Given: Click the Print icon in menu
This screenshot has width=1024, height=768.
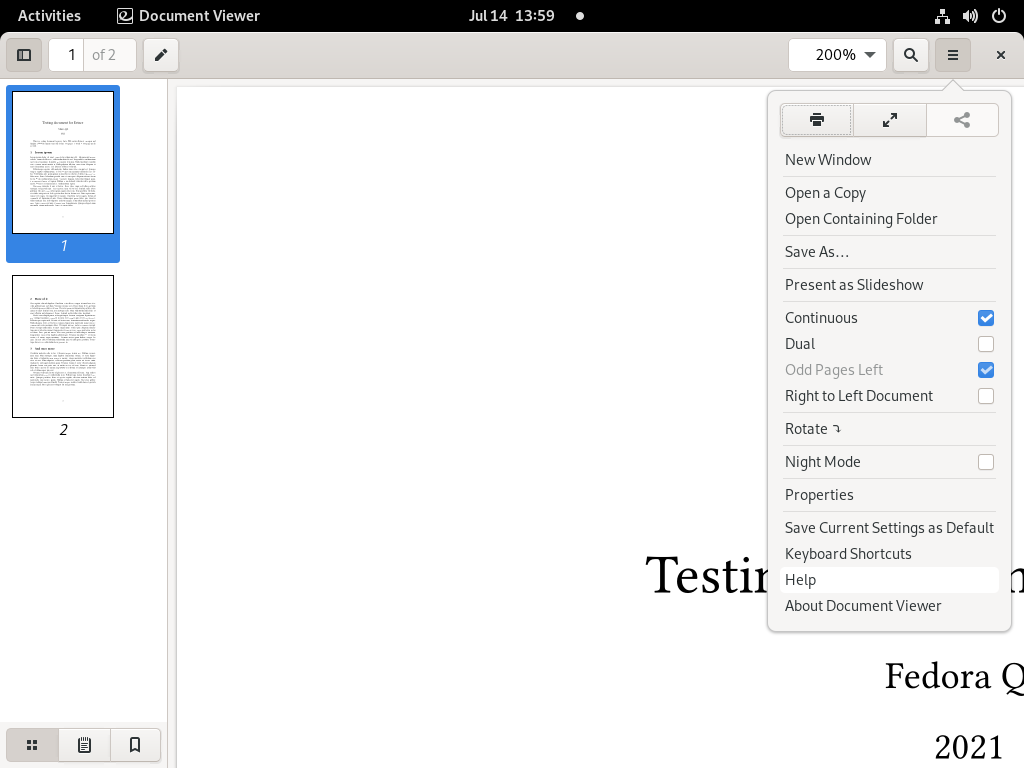Looking at the screenshot, I should pos(816,120).
